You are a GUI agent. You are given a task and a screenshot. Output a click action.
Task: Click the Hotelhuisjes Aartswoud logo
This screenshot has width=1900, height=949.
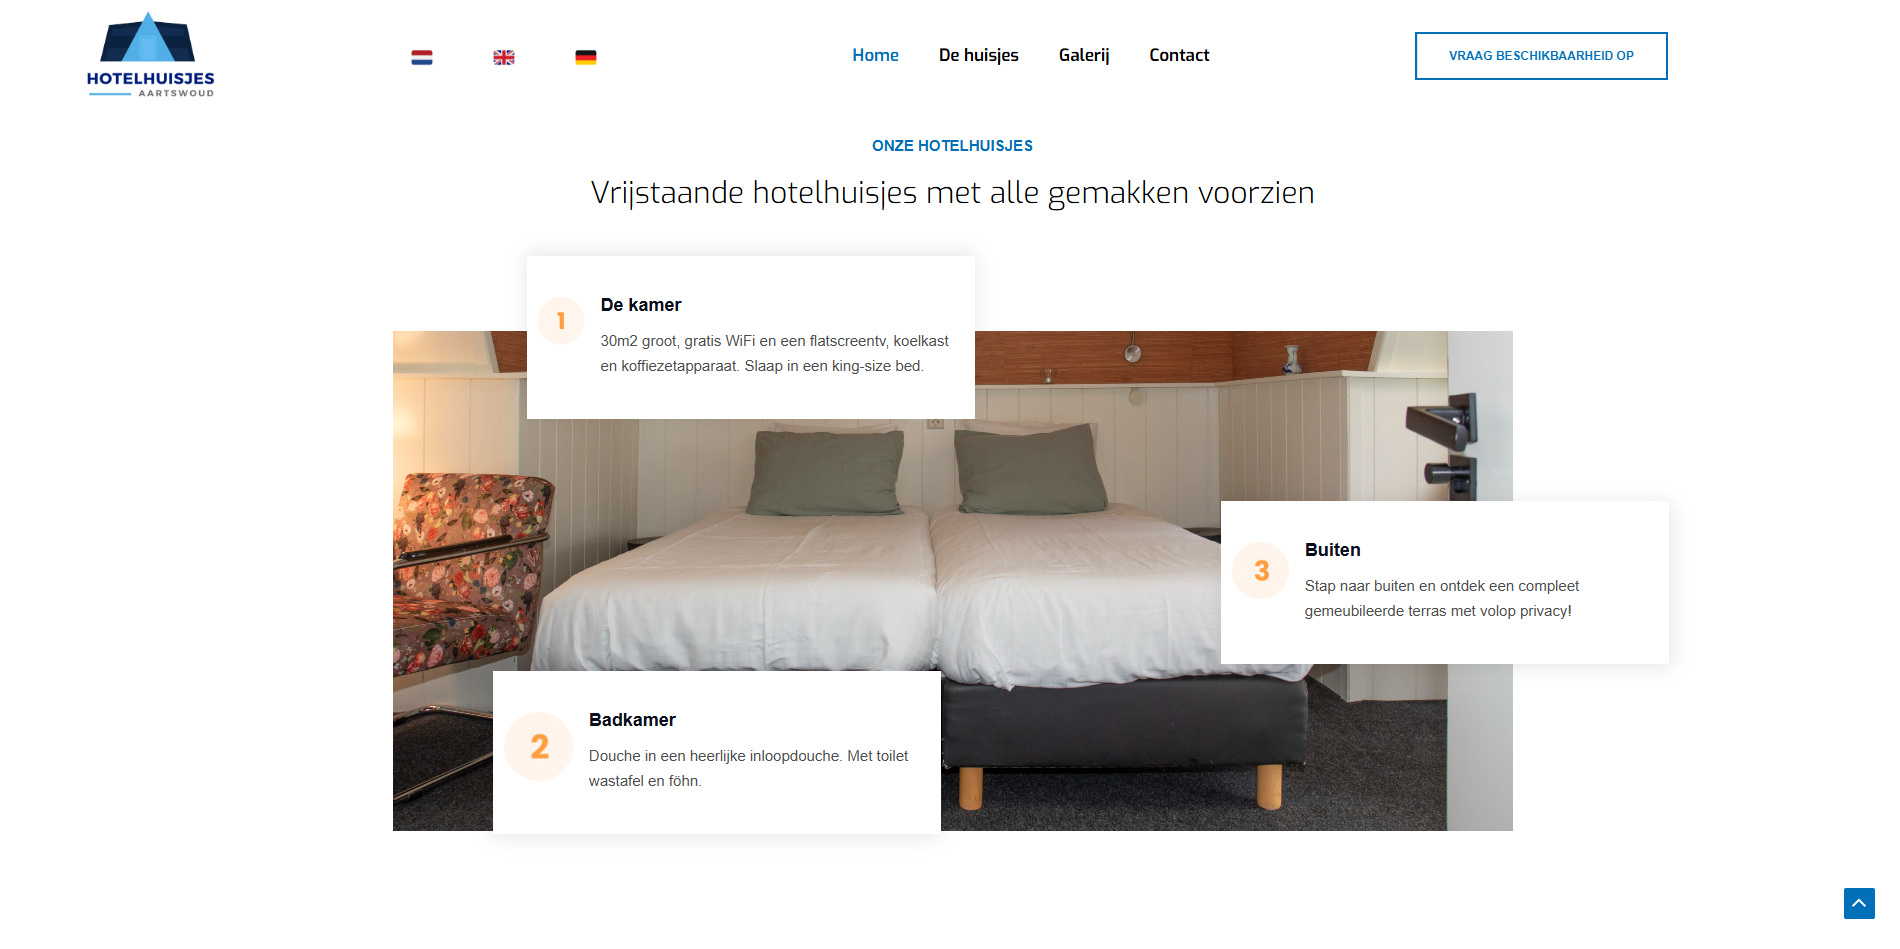(x=150, y=55)
